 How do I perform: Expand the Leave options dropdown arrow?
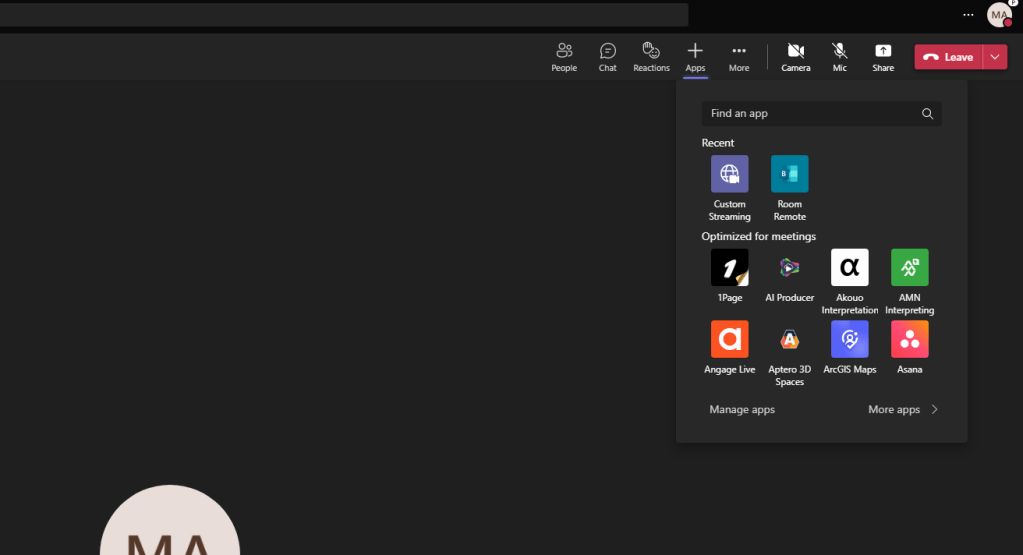[994, 57]
